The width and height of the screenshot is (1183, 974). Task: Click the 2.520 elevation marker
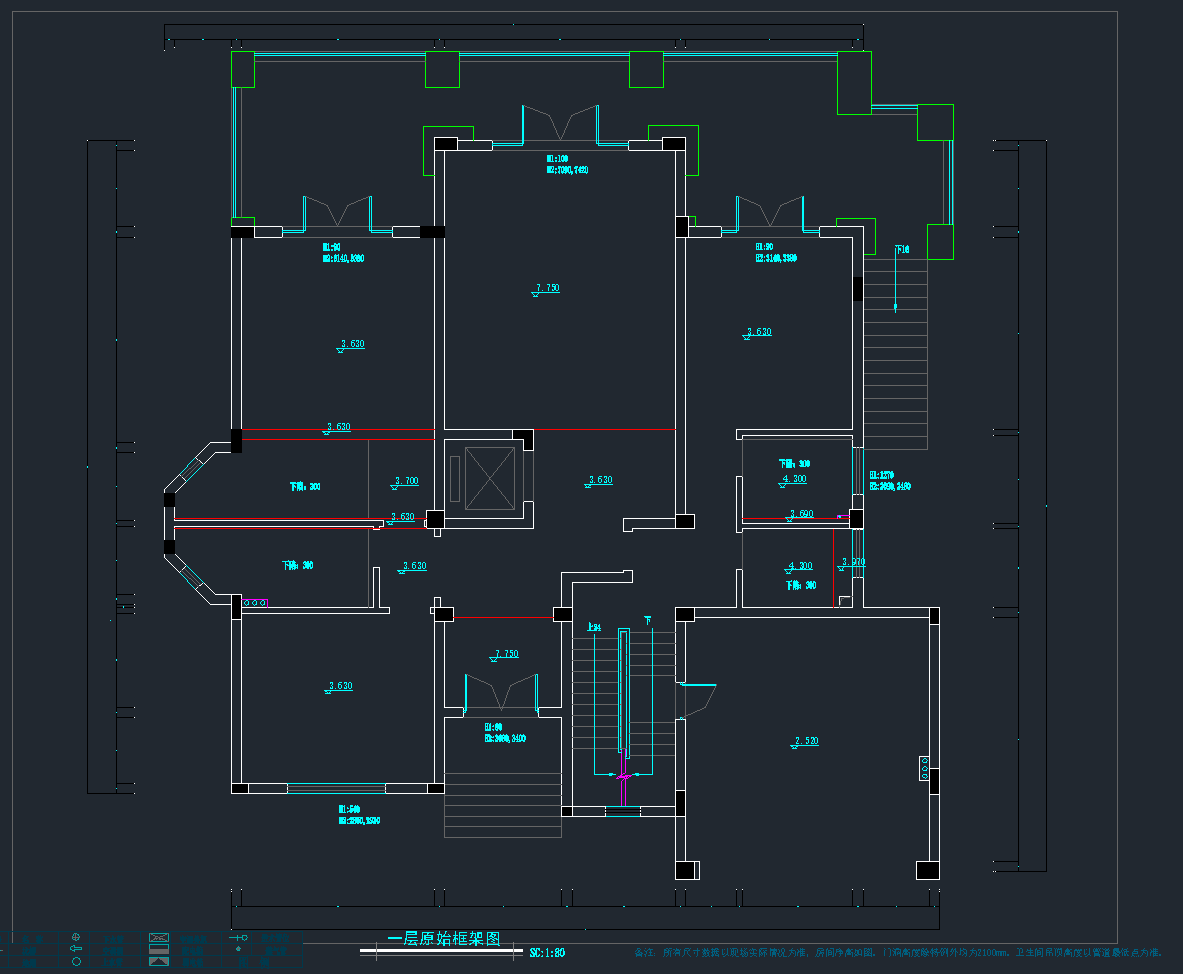click(806, 741)
